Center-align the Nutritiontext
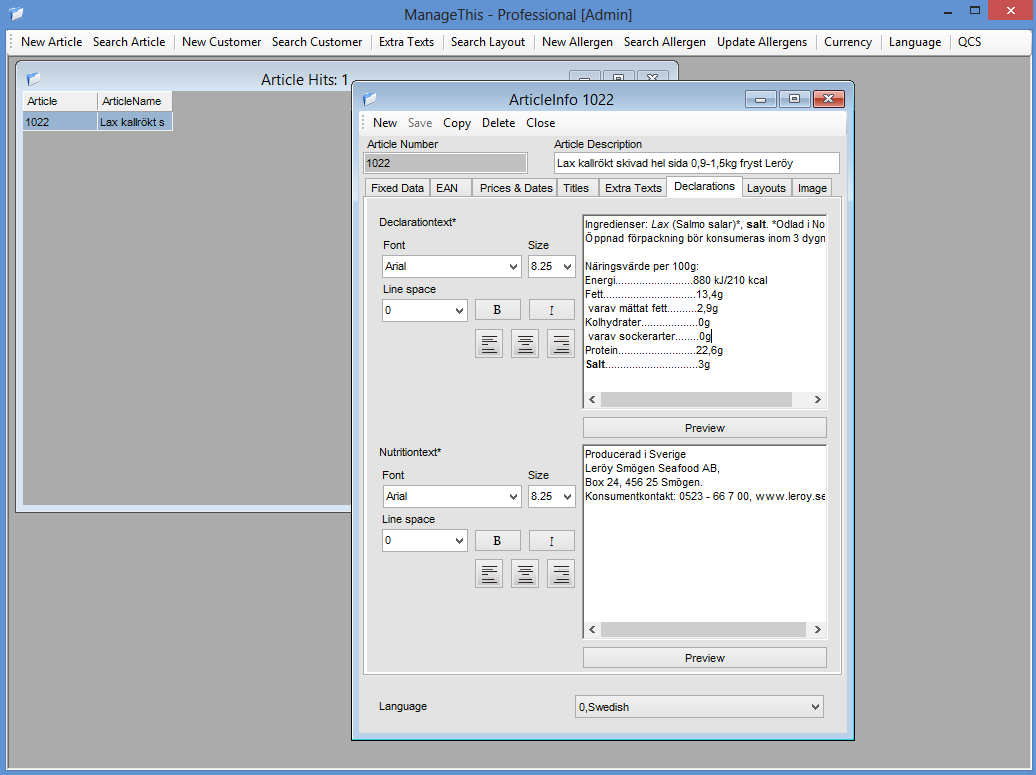 point(525,574)
